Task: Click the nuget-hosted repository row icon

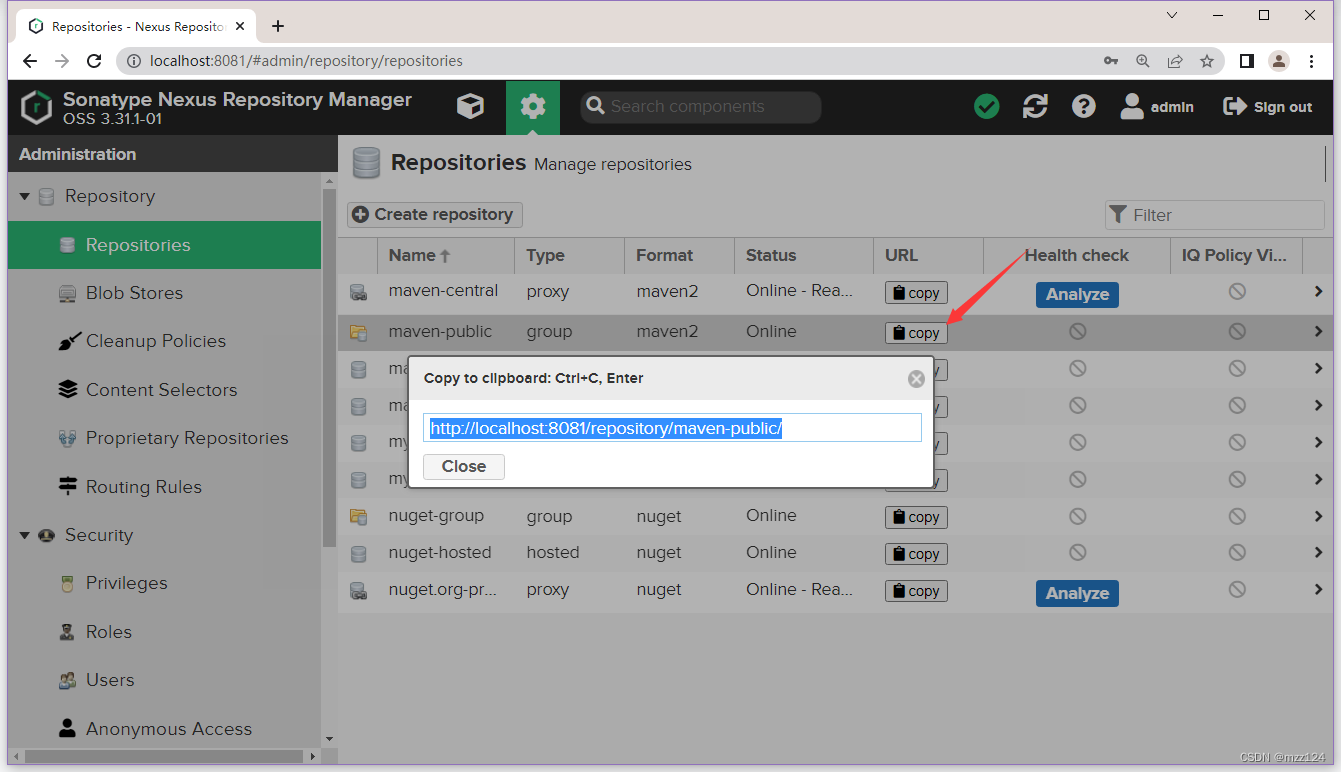Action: pos(358,553)
